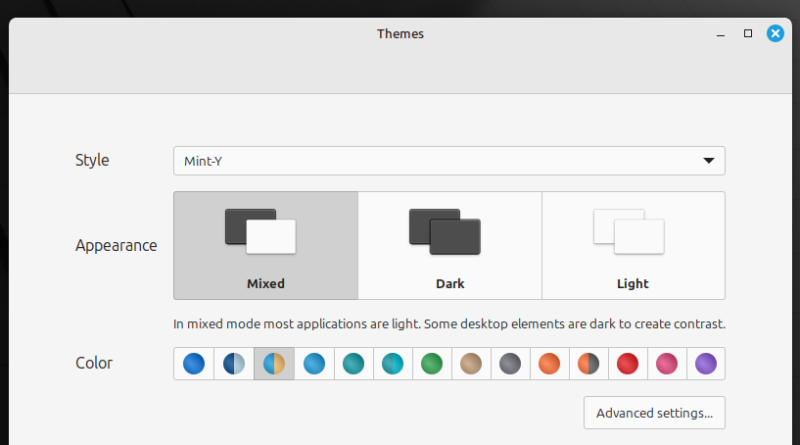This screenshot has height=445, width=800.
Task: Choose the grey color swatch
Action: pos(510,364)
